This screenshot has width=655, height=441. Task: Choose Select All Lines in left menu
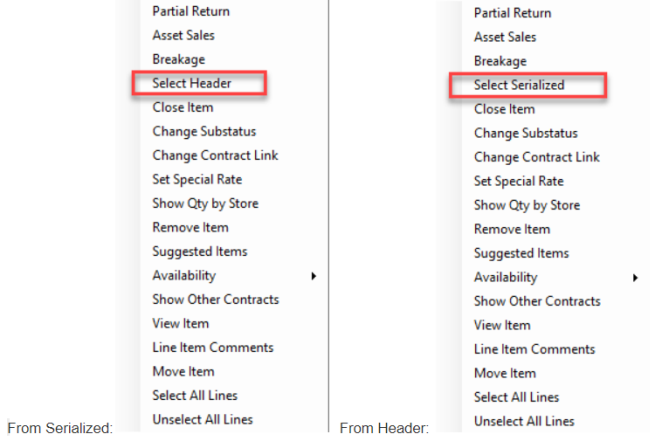tap(195, 395)
